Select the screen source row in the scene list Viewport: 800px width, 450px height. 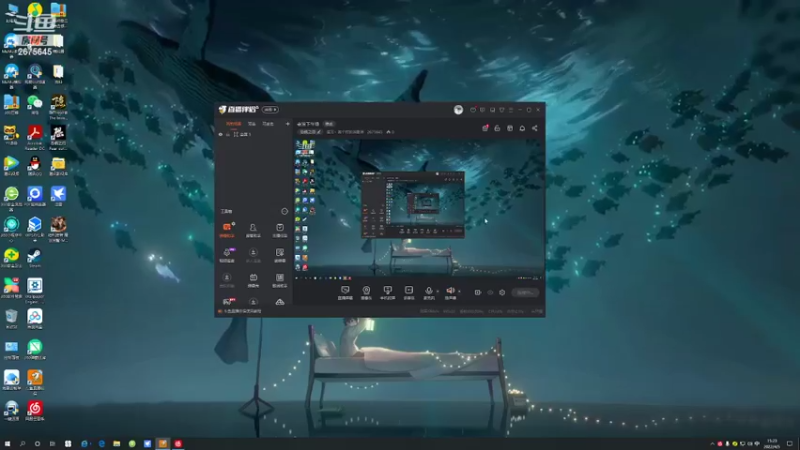(x=254, y=134)
